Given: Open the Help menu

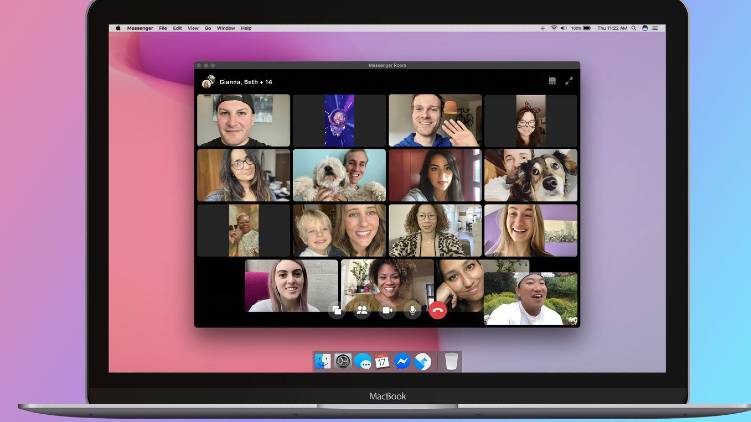Looking at the screenshot, I should tap(246, 28).
